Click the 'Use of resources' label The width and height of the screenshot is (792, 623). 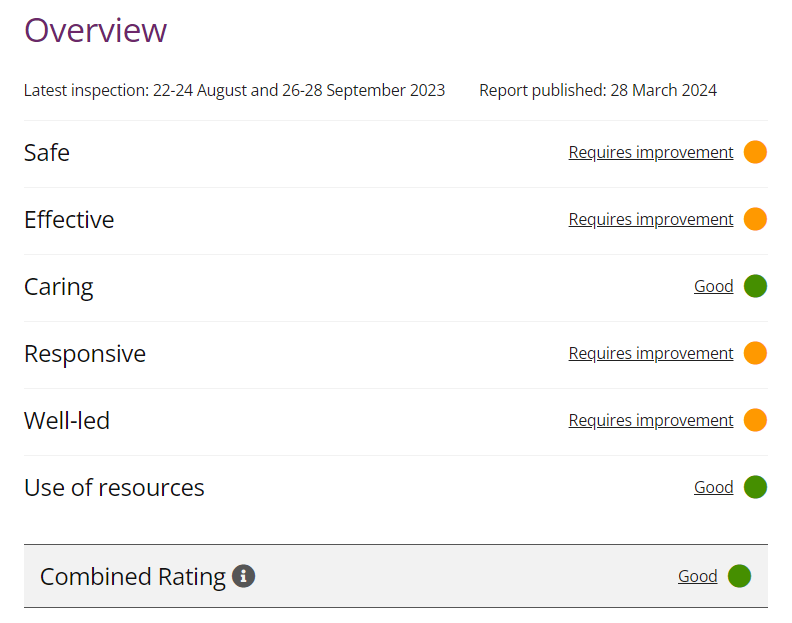click(114, 488)
